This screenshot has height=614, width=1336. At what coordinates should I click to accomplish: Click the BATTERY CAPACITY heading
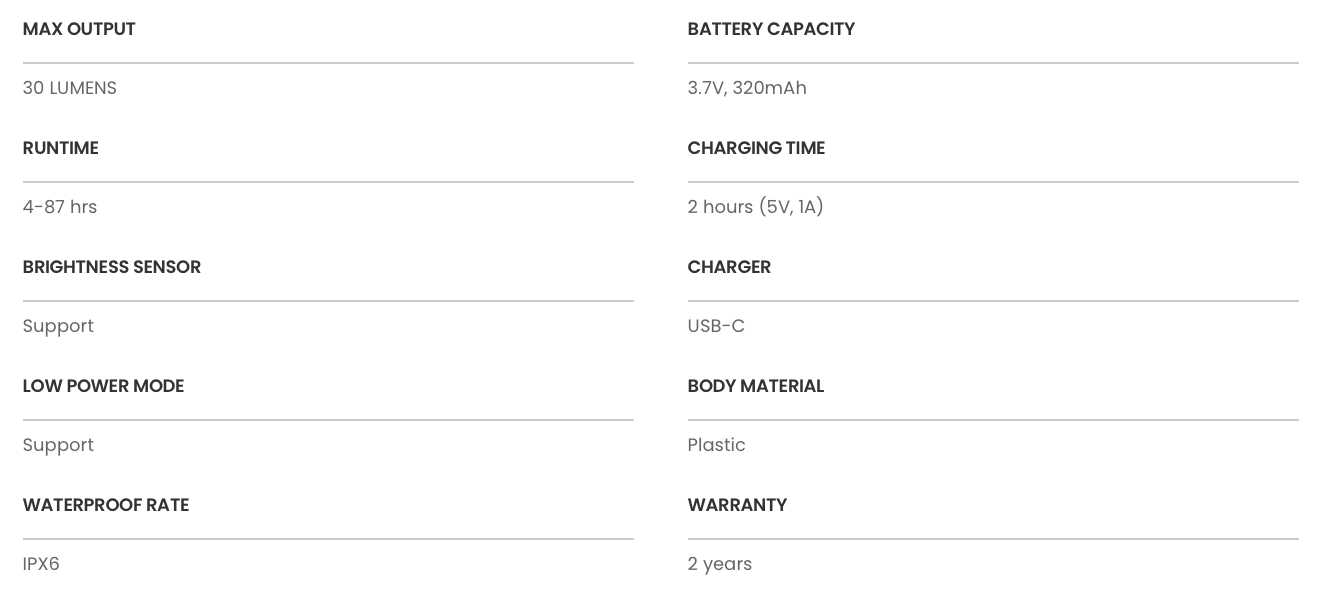[771, 29]
